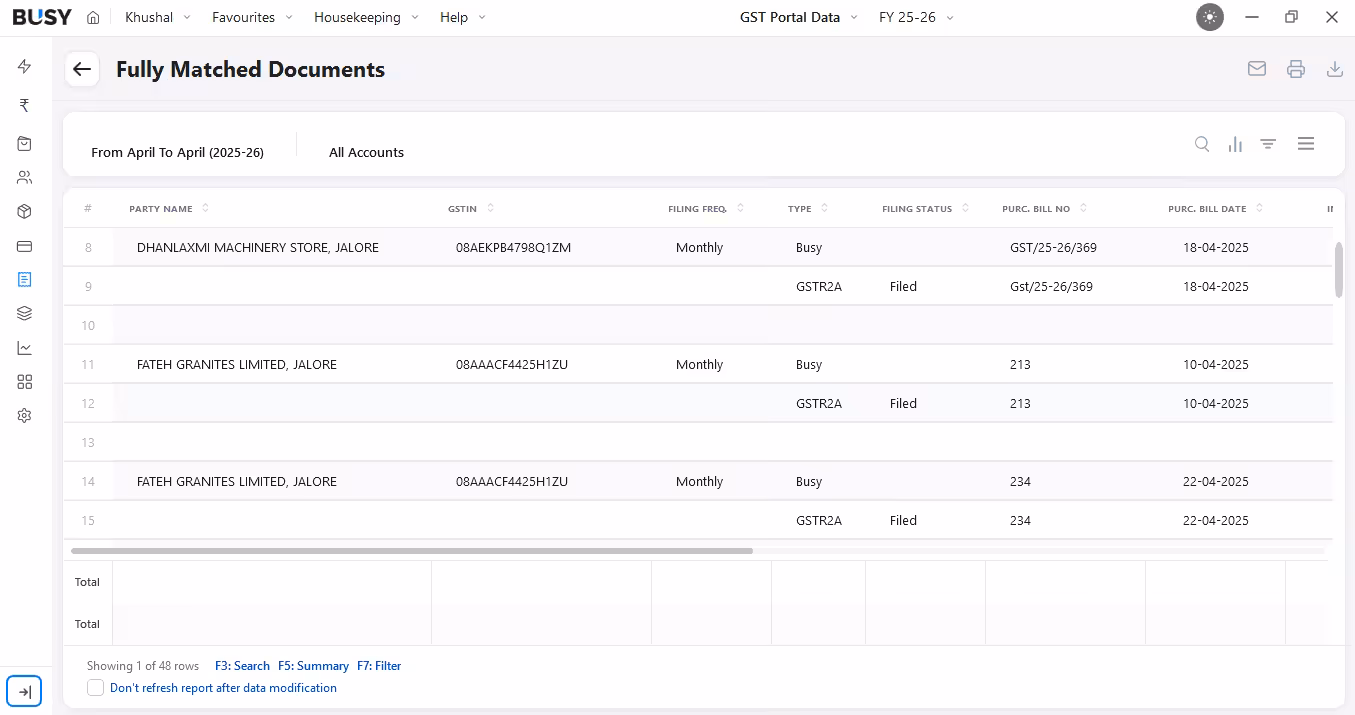This screenshot has height=715, width=1355.
Task: Click the home icon in the top bar
Action: [93, 17]
